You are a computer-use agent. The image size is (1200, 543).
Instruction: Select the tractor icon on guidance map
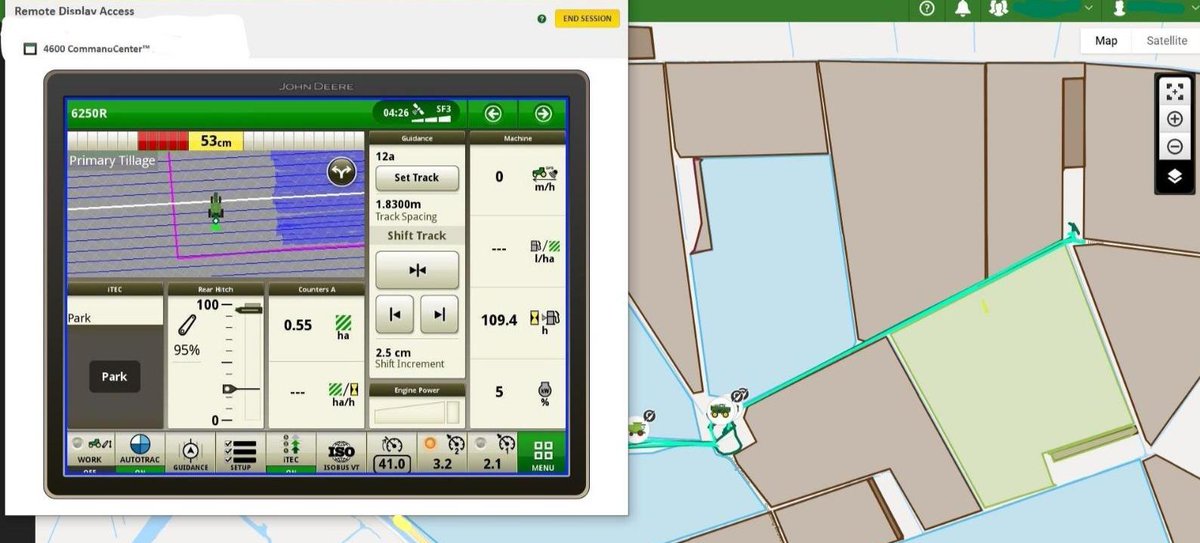coord(215,210)
